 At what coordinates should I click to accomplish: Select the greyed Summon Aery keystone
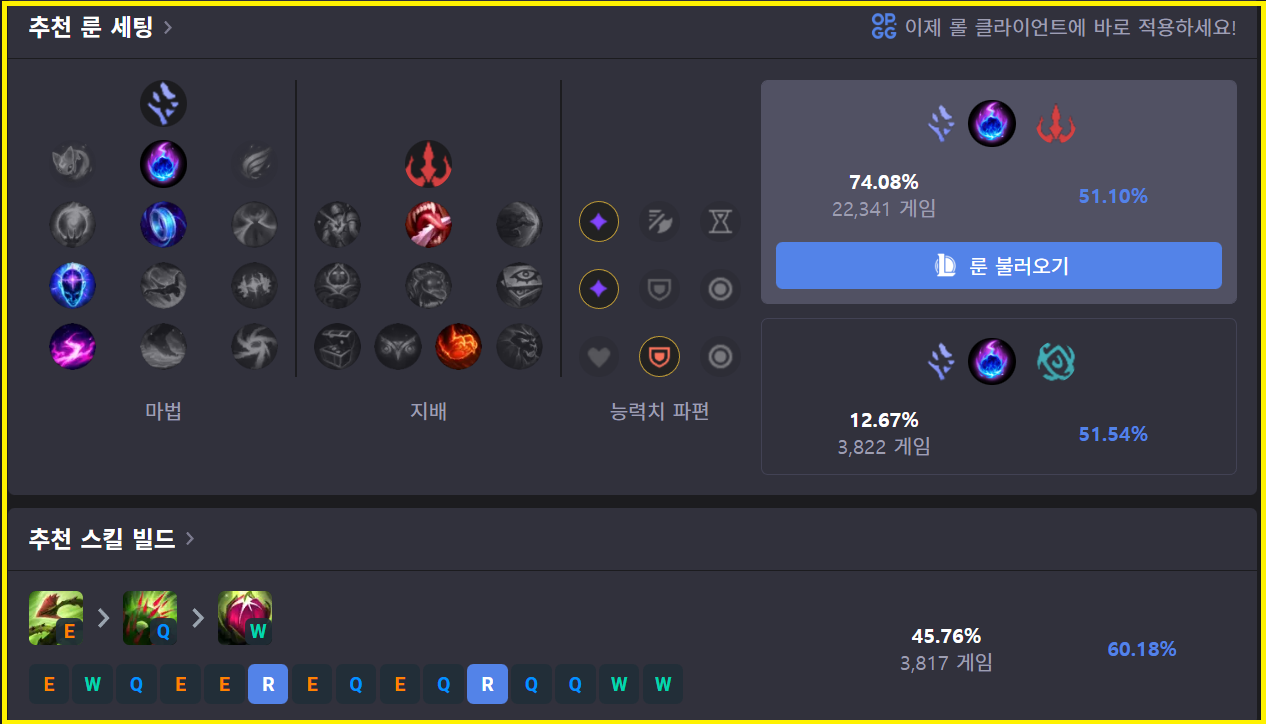[x=73, y=164]
